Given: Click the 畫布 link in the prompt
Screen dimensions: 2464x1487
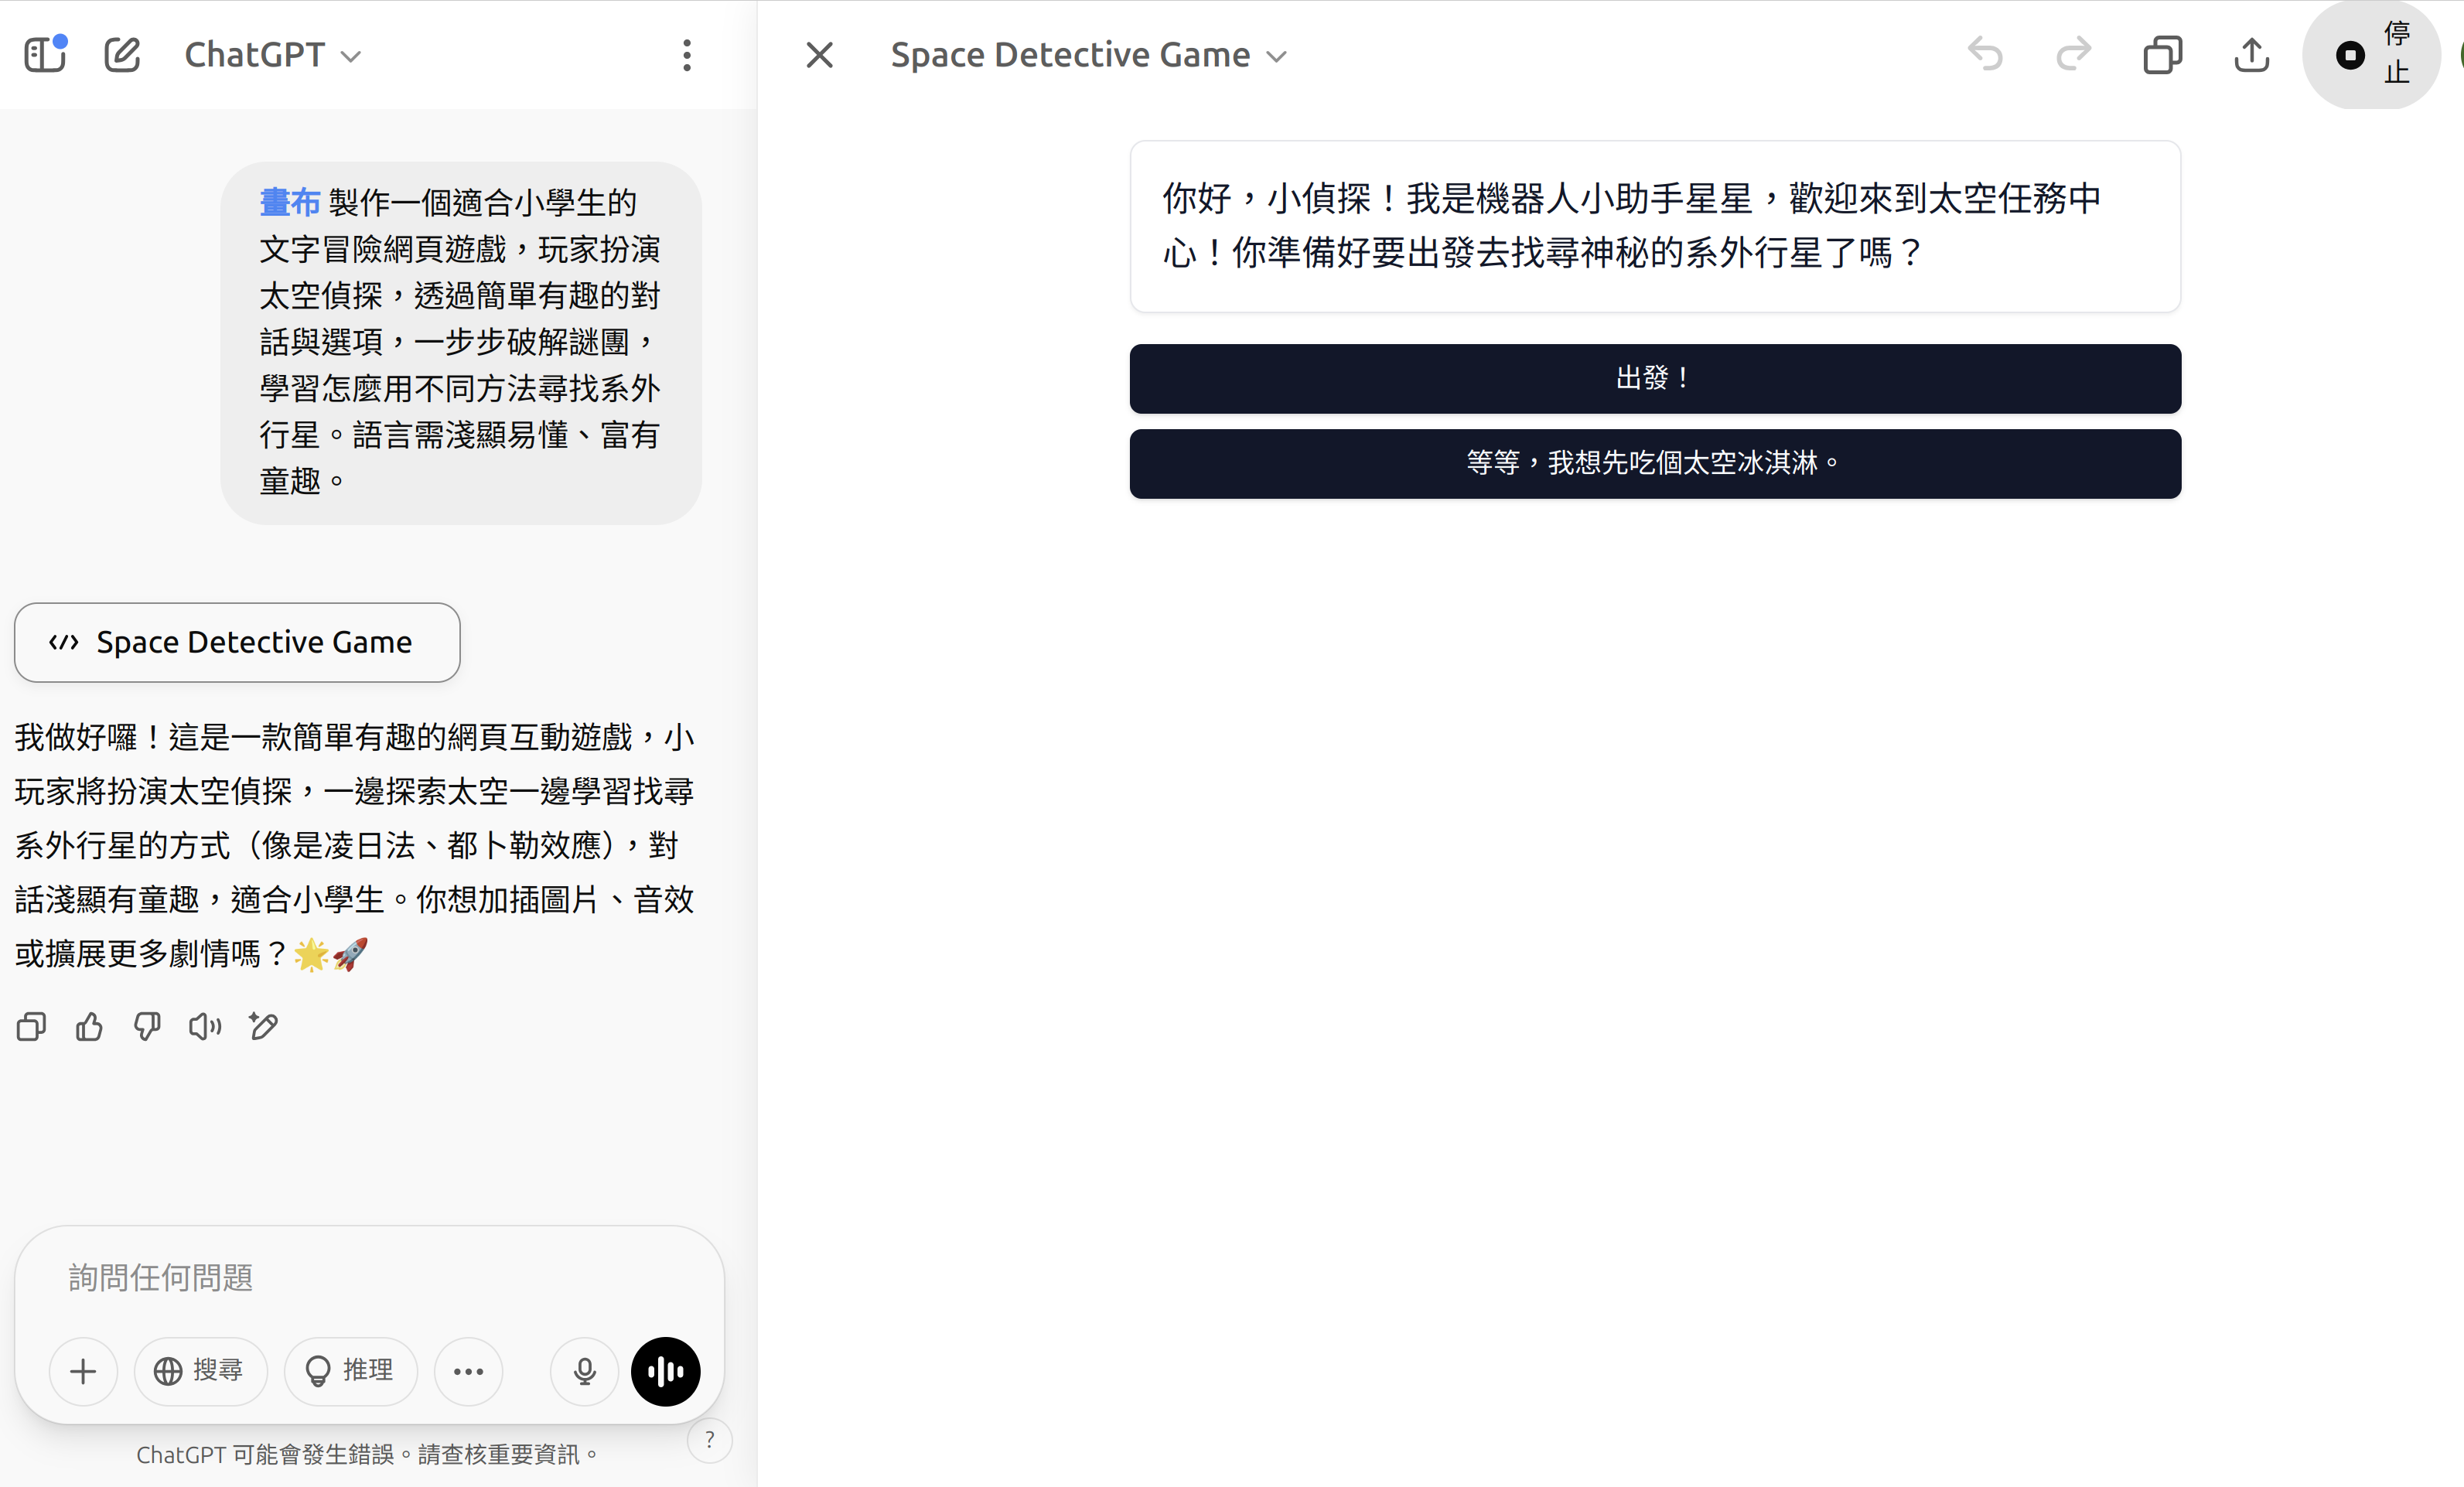Looking at the screenshot, I should point(290,202).
